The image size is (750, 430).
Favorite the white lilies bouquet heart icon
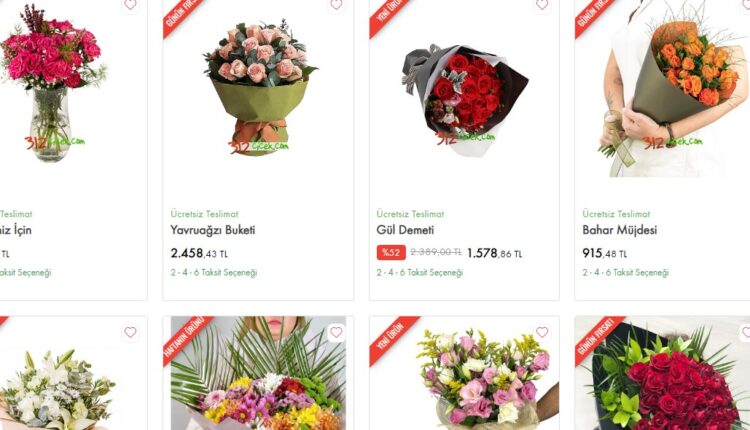[x=130, y=332]
